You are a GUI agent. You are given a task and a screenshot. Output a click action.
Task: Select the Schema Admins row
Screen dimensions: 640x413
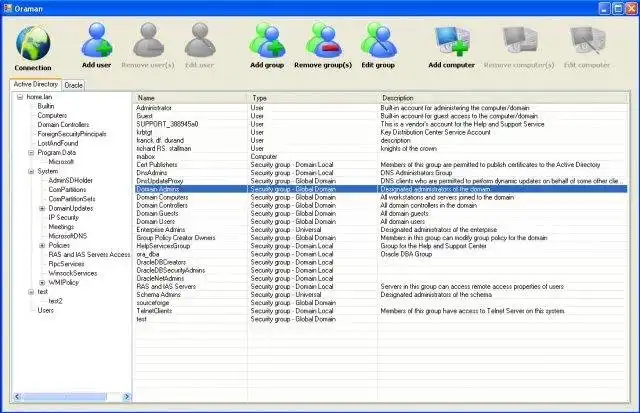pyautogui.click(x=381, y=295)
